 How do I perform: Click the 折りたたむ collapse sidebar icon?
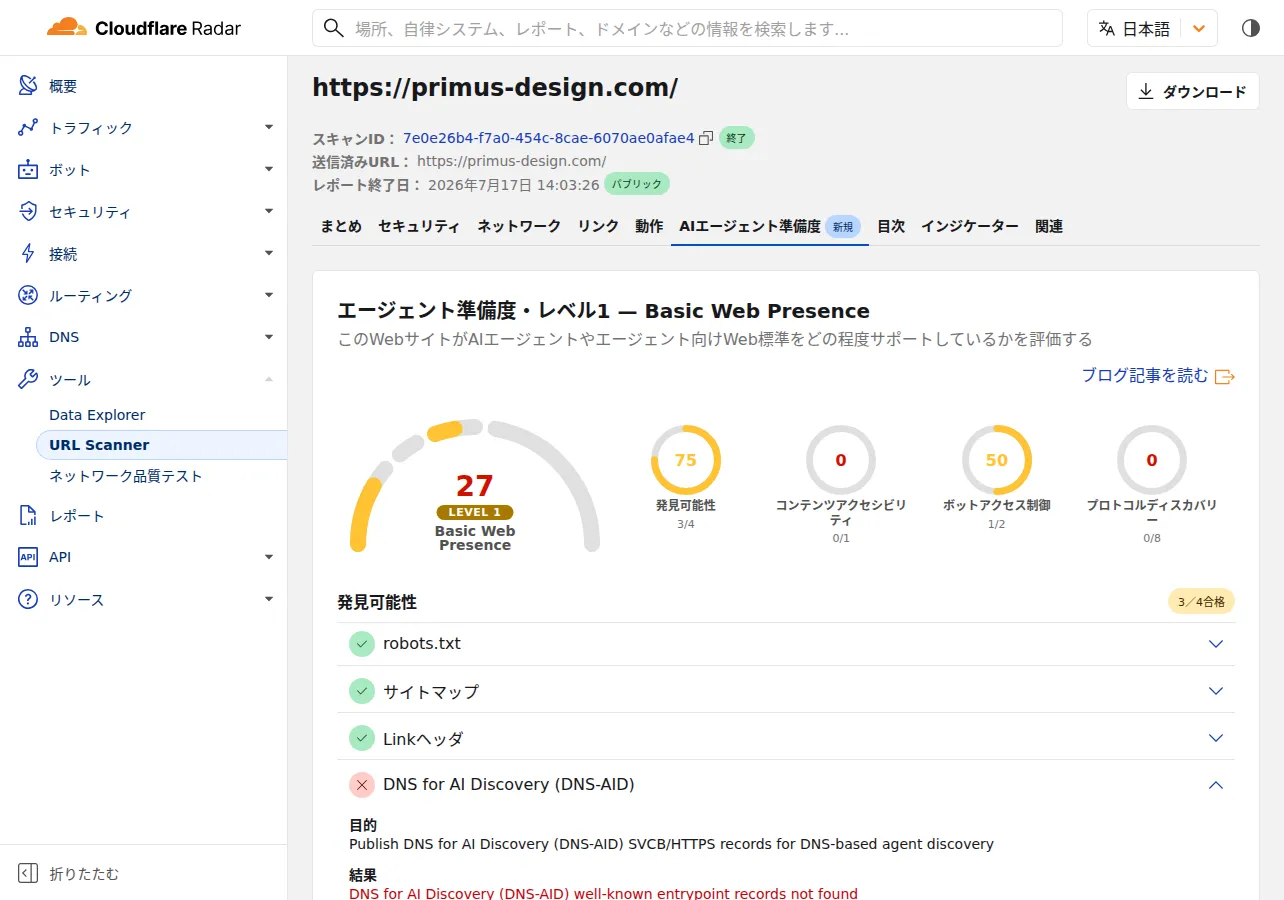tap(28, 874)
